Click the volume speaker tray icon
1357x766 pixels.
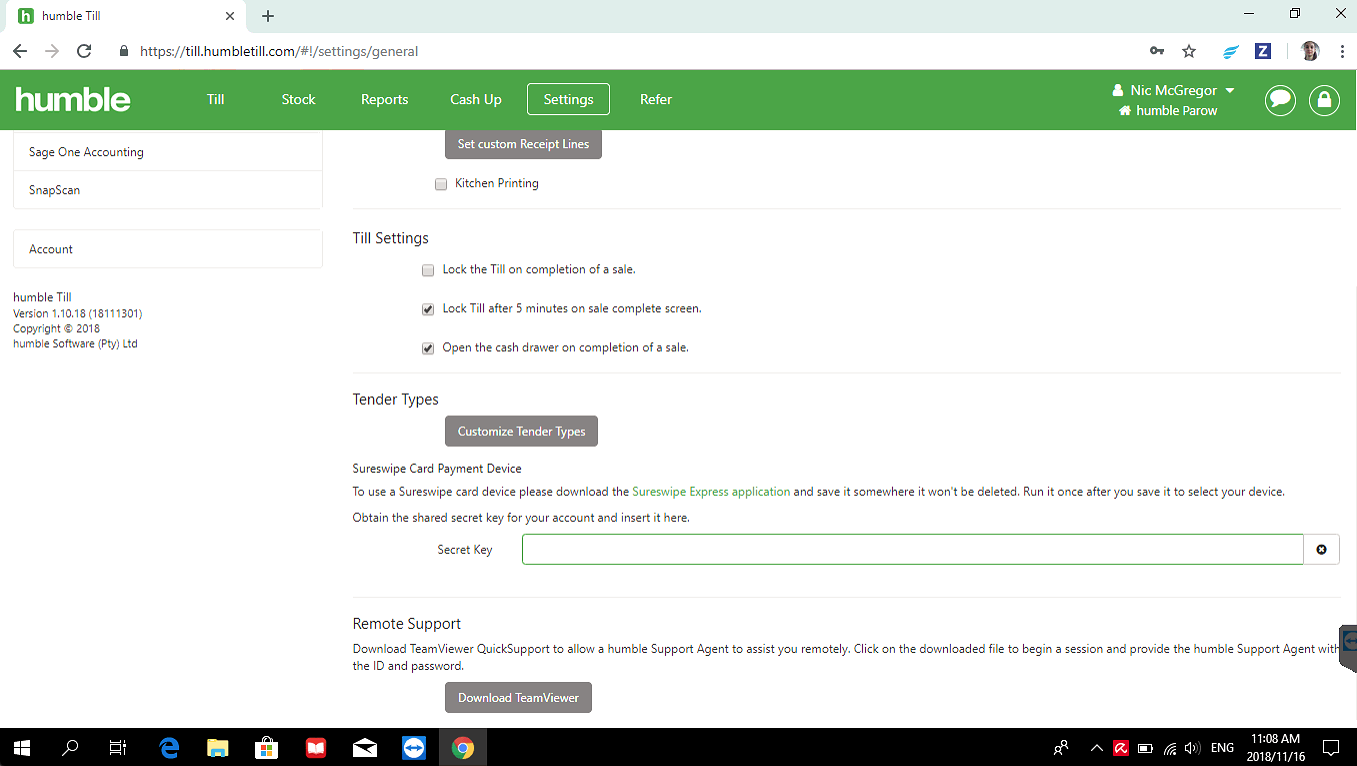pos(1192,747)
